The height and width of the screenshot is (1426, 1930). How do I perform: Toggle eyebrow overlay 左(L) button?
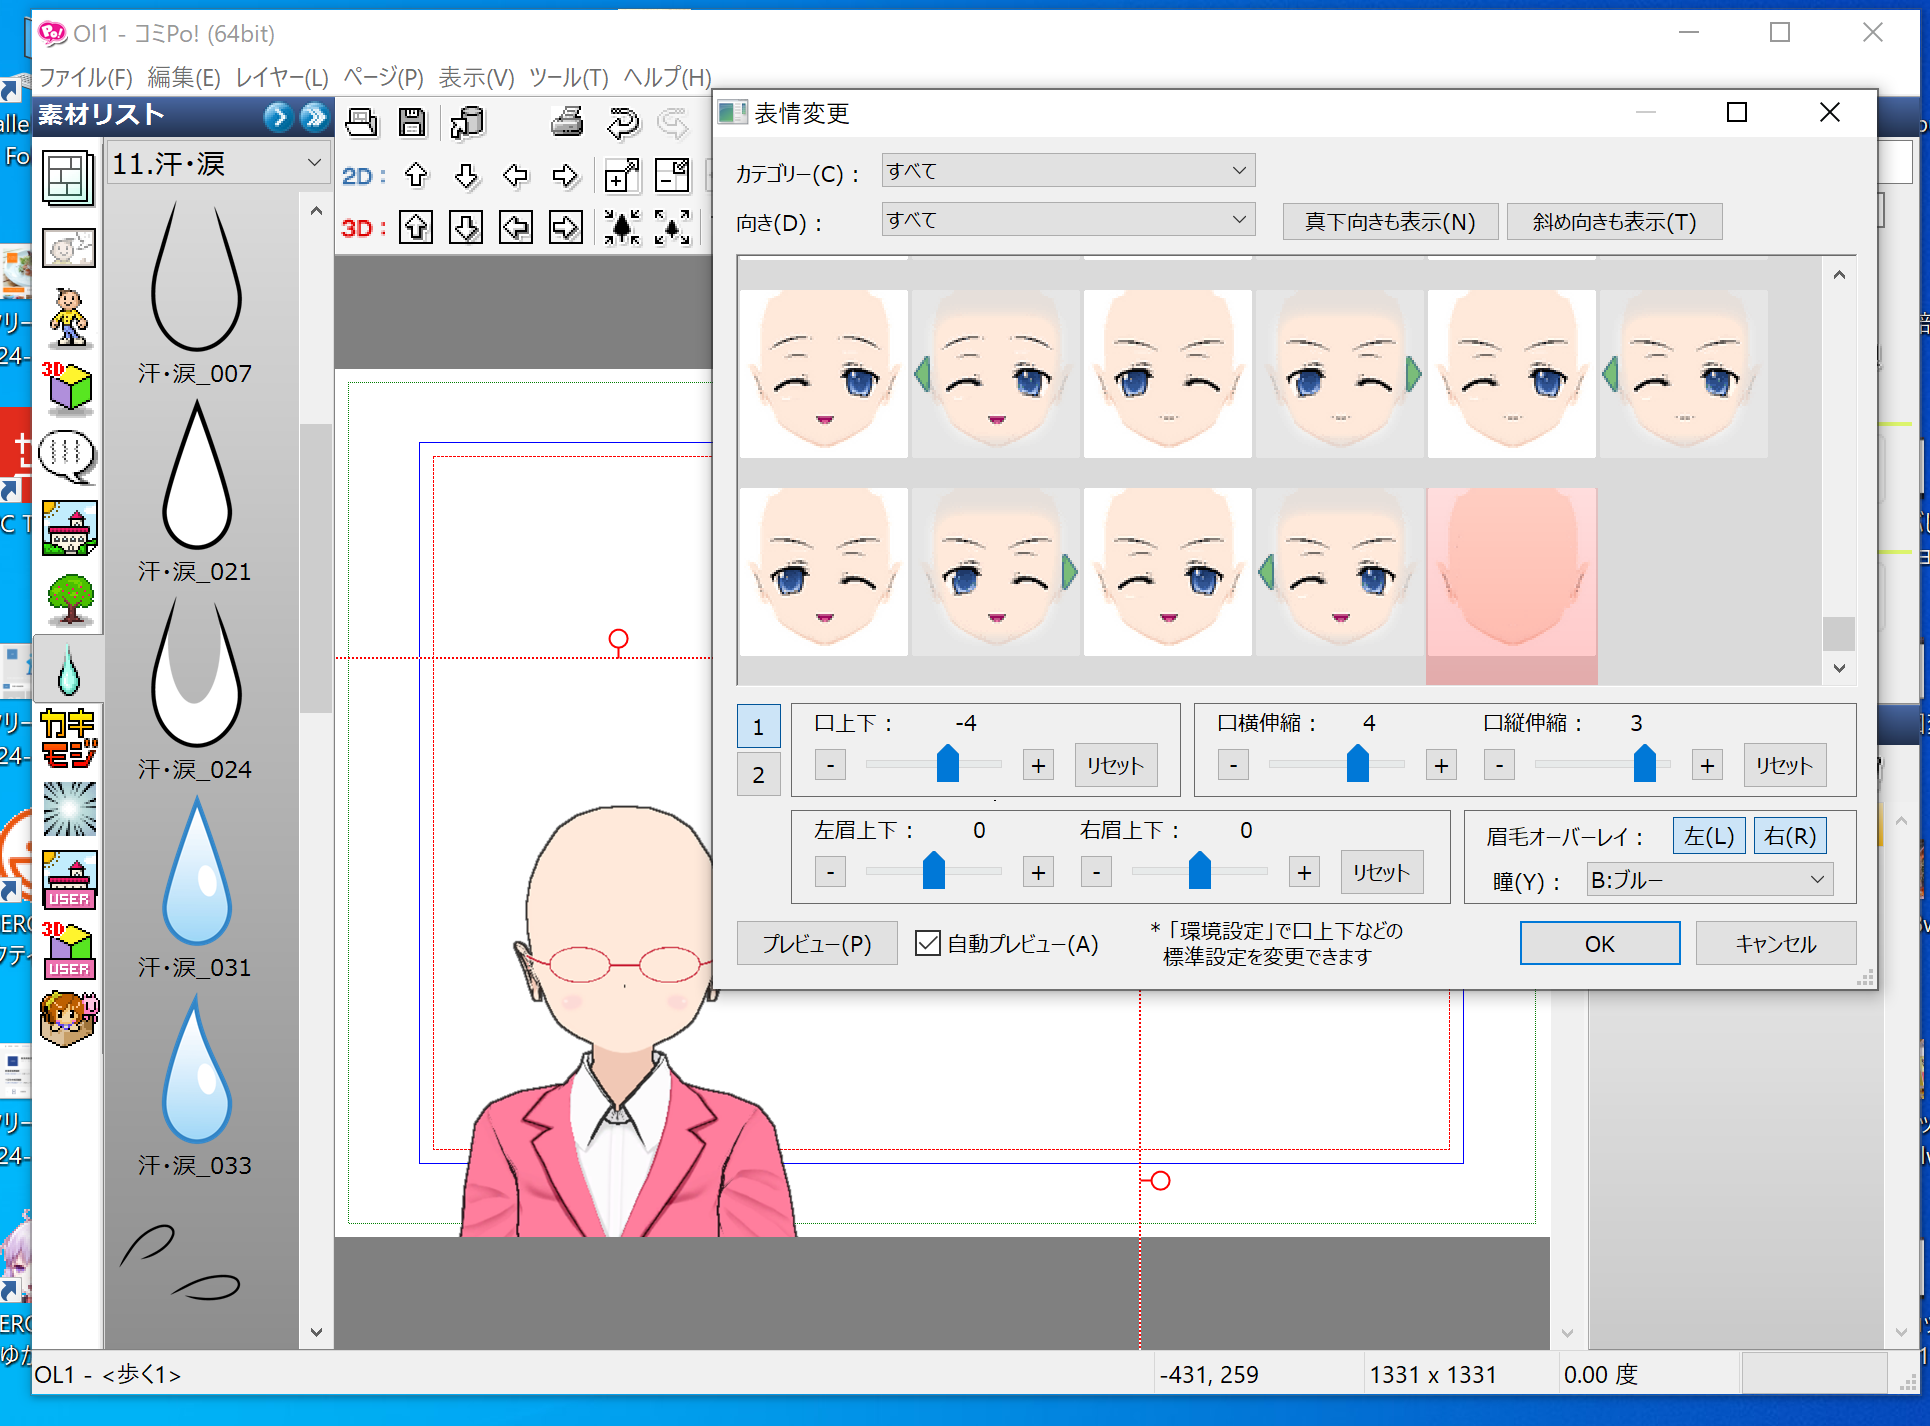point(1709,836)
